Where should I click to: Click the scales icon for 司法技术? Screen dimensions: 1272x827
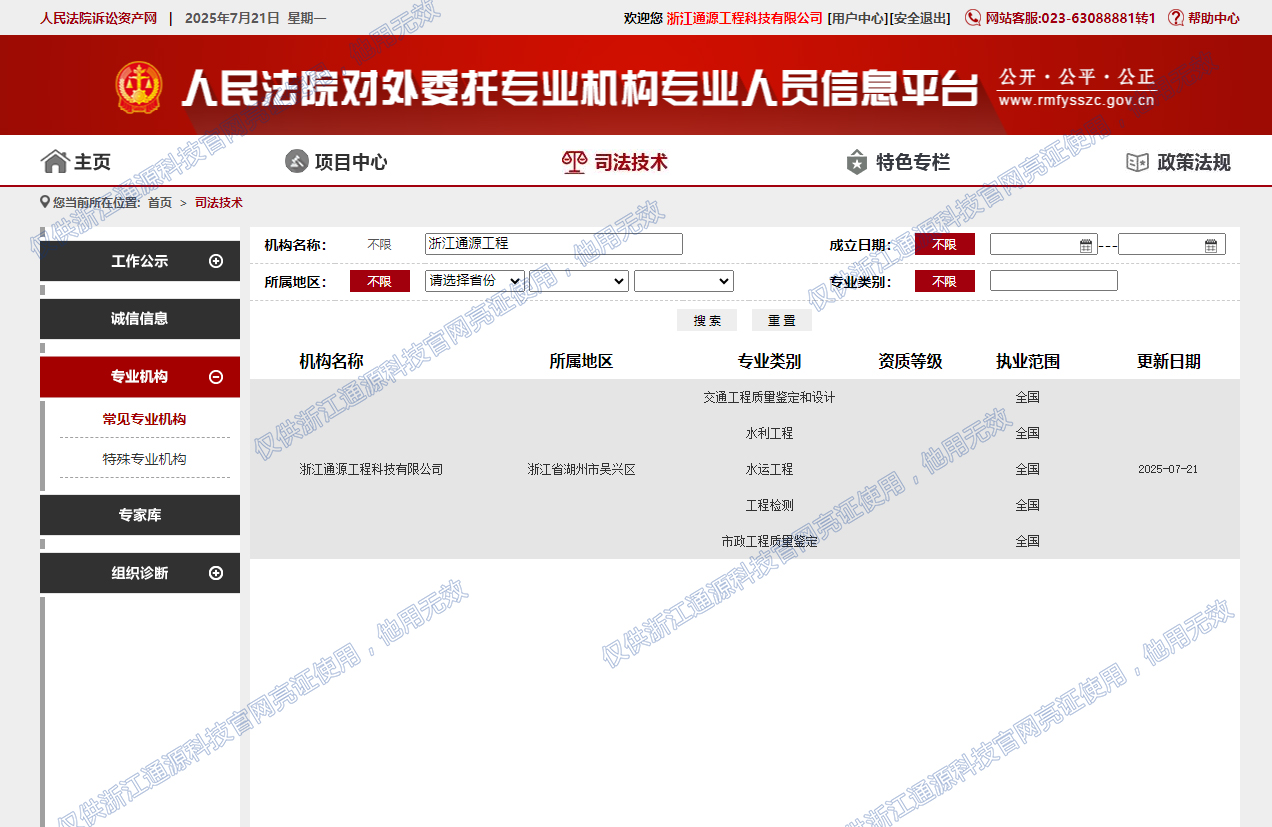[x=574, y=162]
